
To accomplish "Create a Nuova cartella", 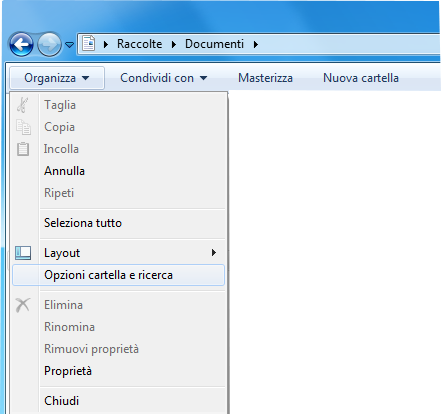I will point(361,78).
